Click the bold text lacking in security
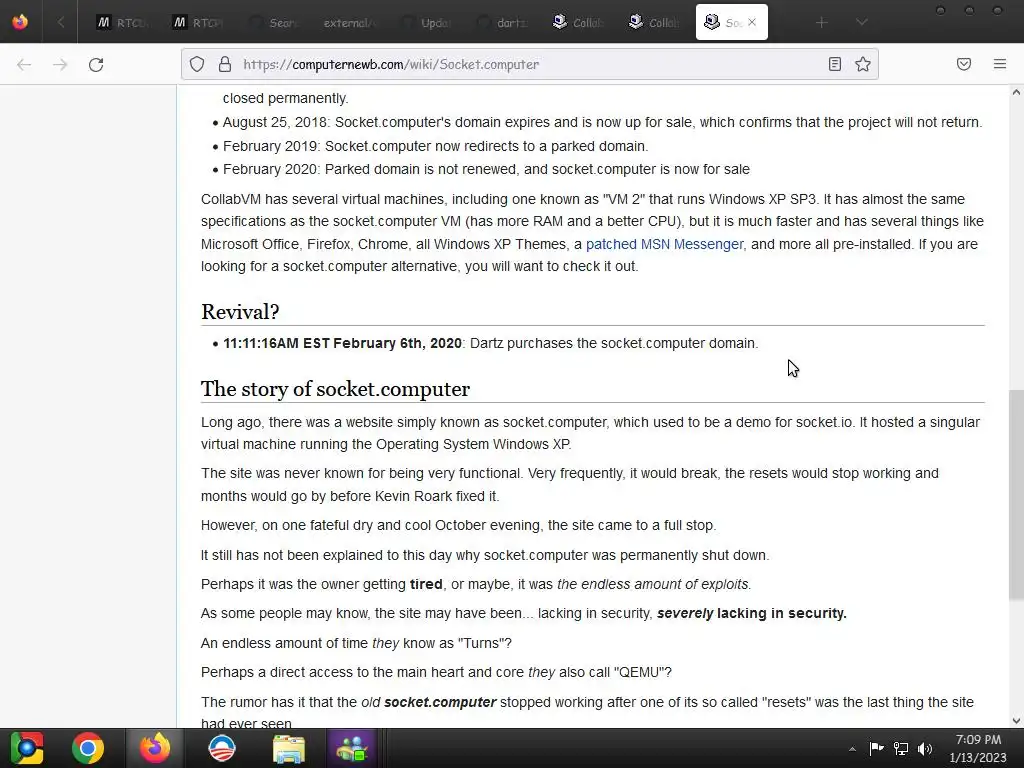 pos(782,613)
